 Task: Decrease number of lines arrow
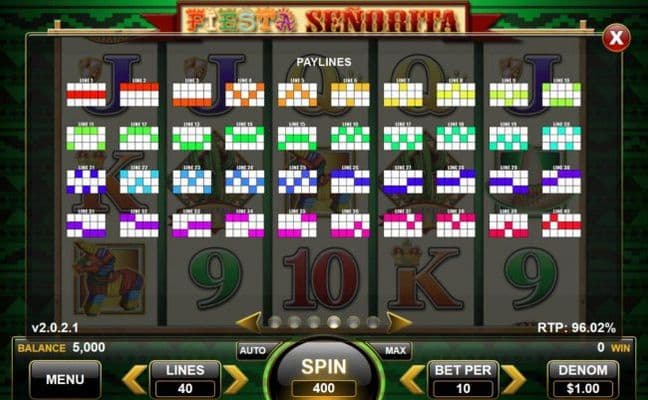tap(134, 379)
